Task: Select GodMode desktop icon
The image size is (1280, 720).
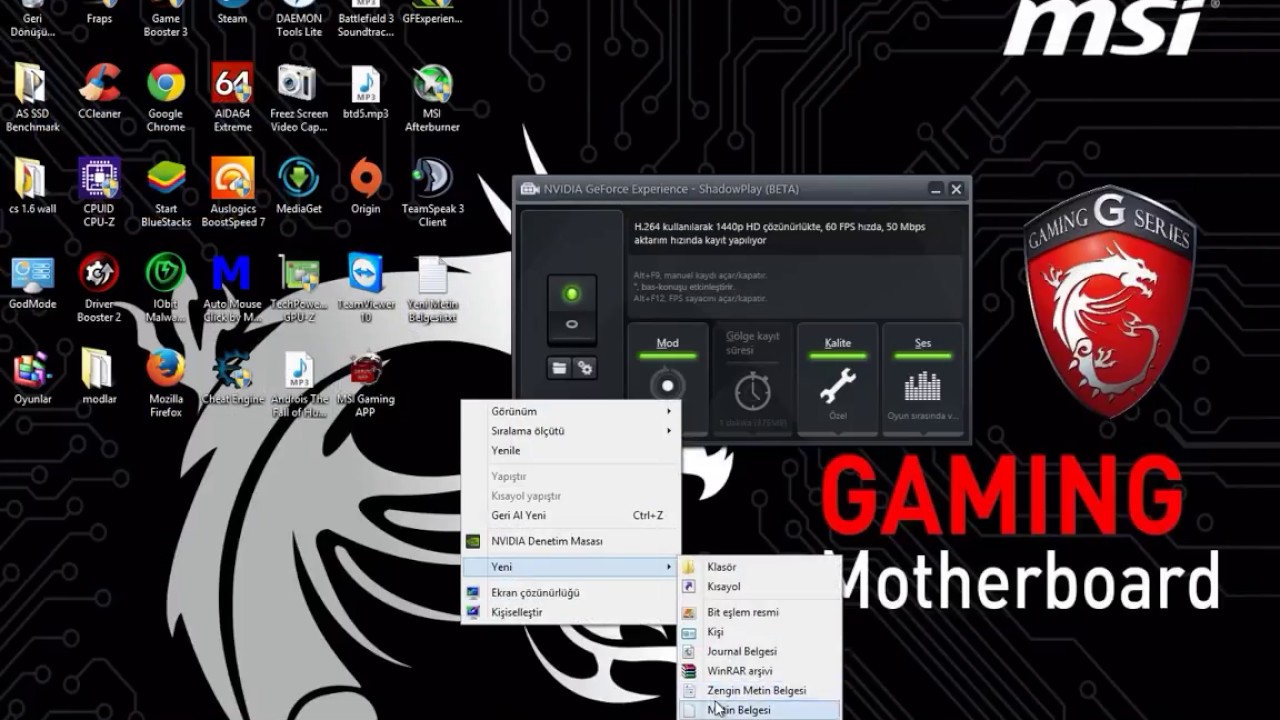Action: pyautogui.click(x=32, y=282)
